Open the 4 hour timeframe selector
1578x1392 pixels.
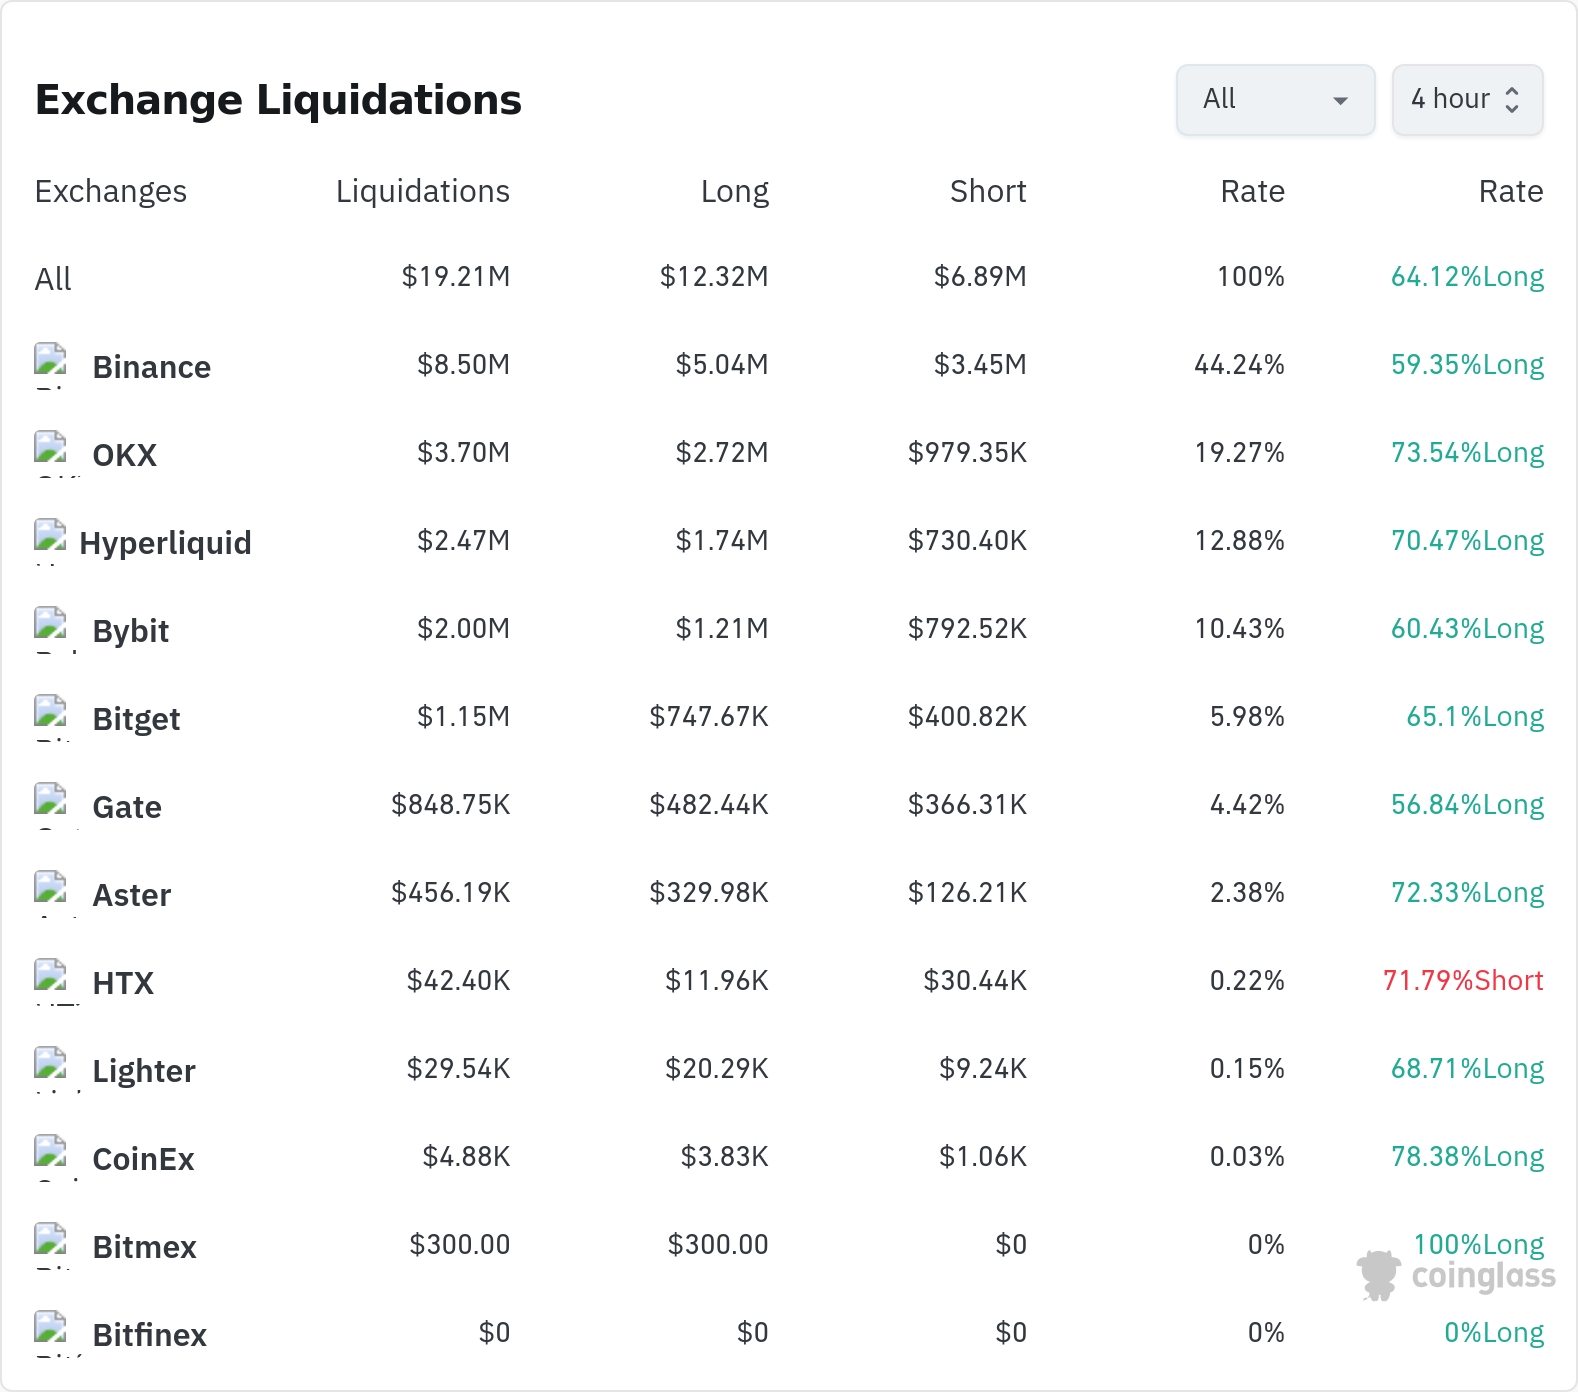click(x=1467, y=100)
